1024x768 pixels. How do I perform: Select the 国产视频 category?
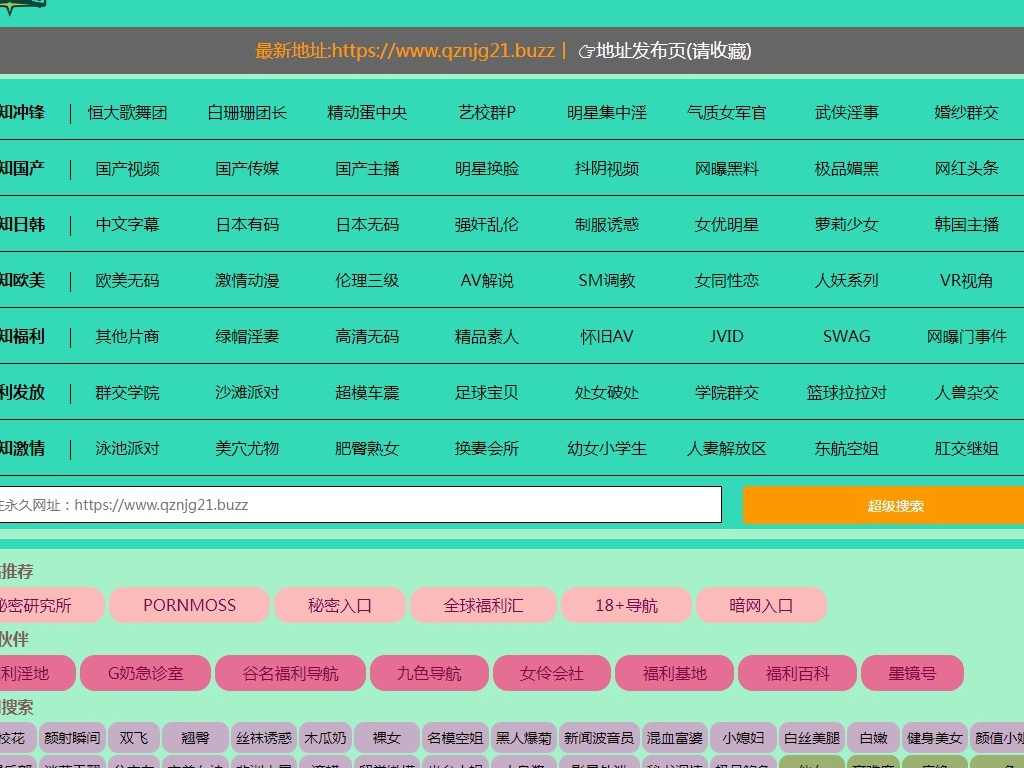pyautogui.click(x=127, y=169)
